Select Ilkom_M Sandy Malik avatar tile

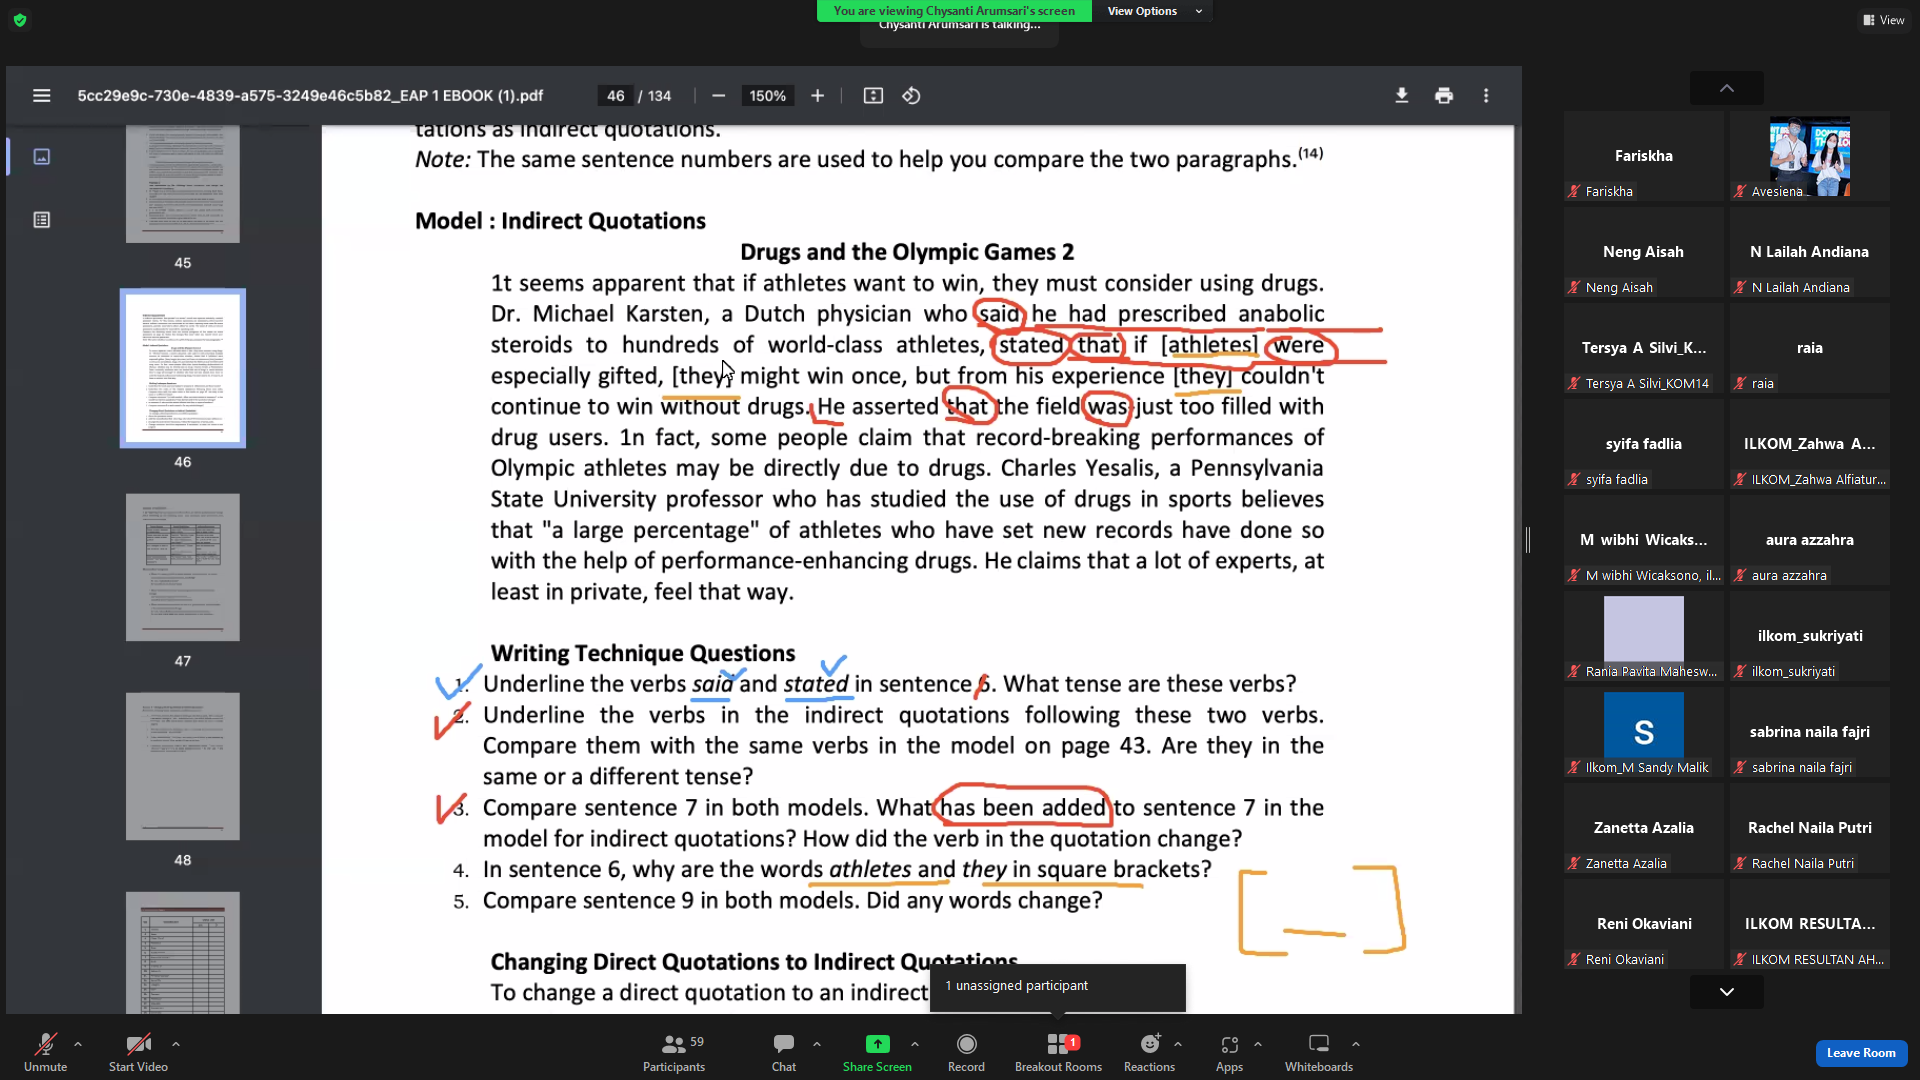(x=1643, y=732)
